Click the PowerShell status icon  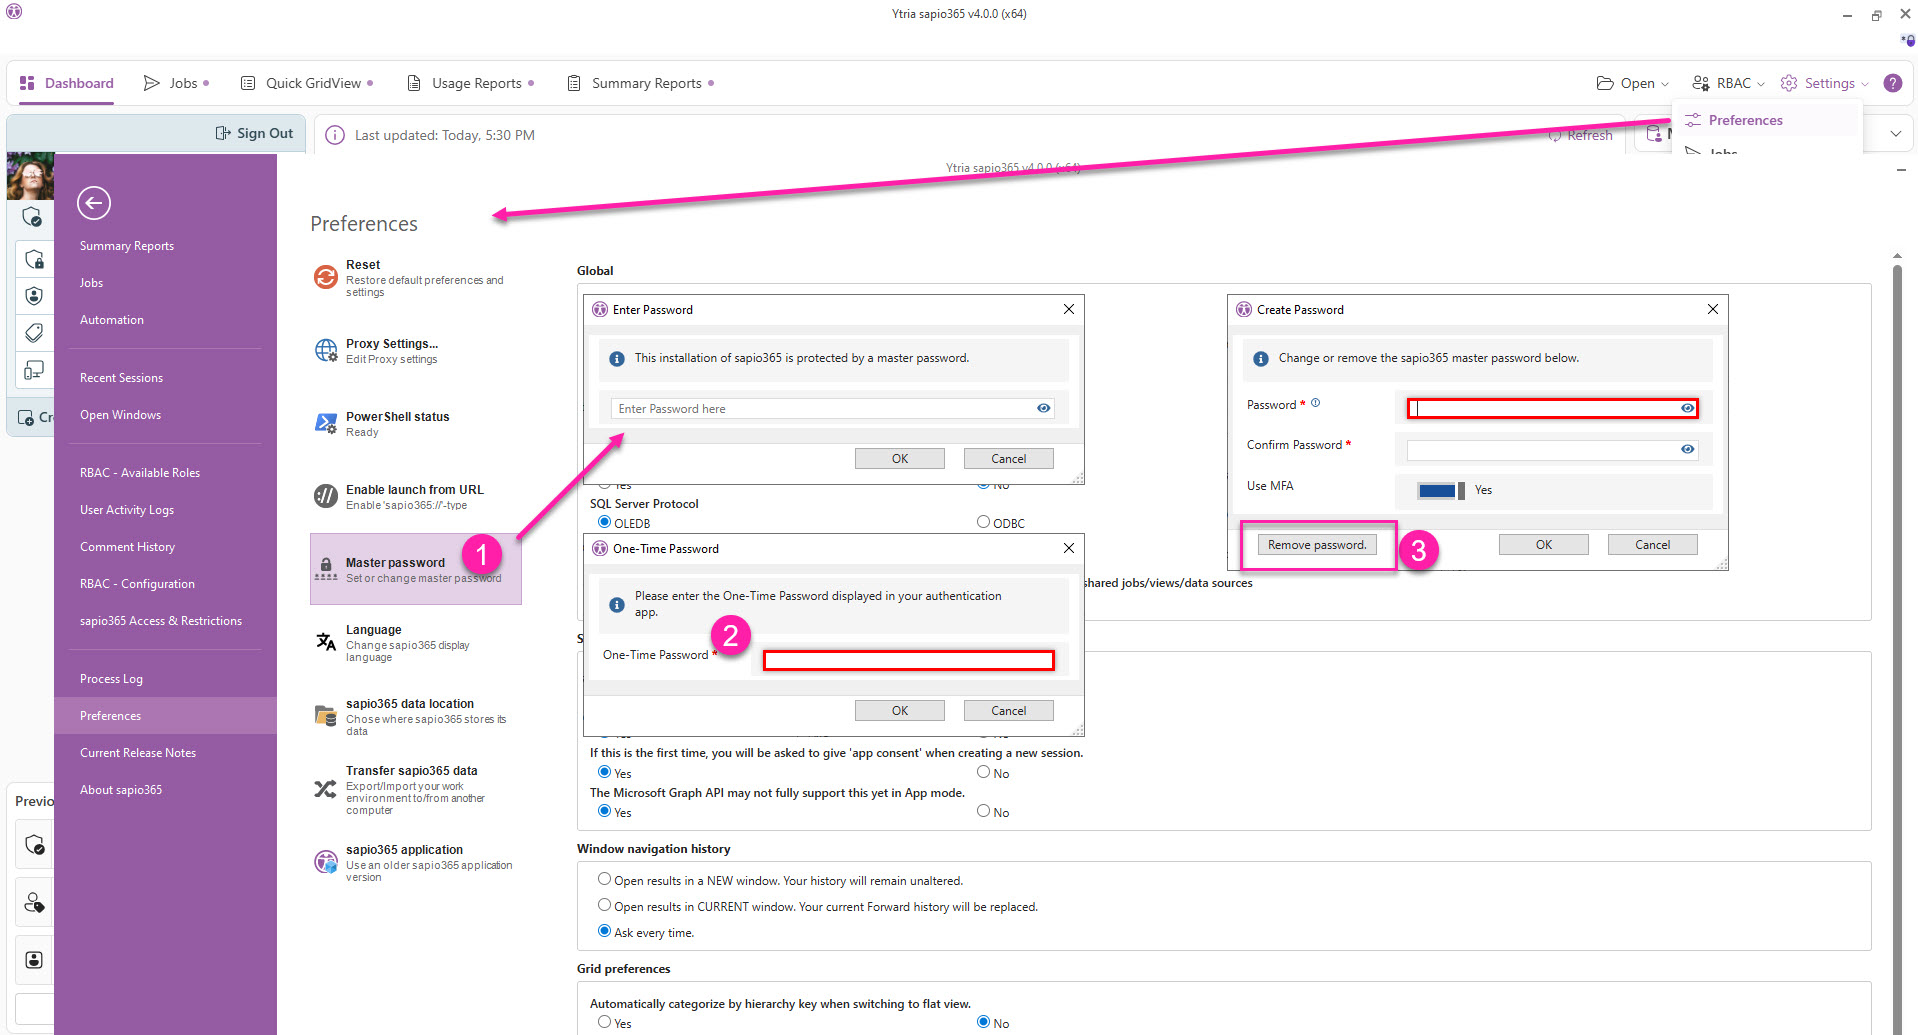click(326, 424)
